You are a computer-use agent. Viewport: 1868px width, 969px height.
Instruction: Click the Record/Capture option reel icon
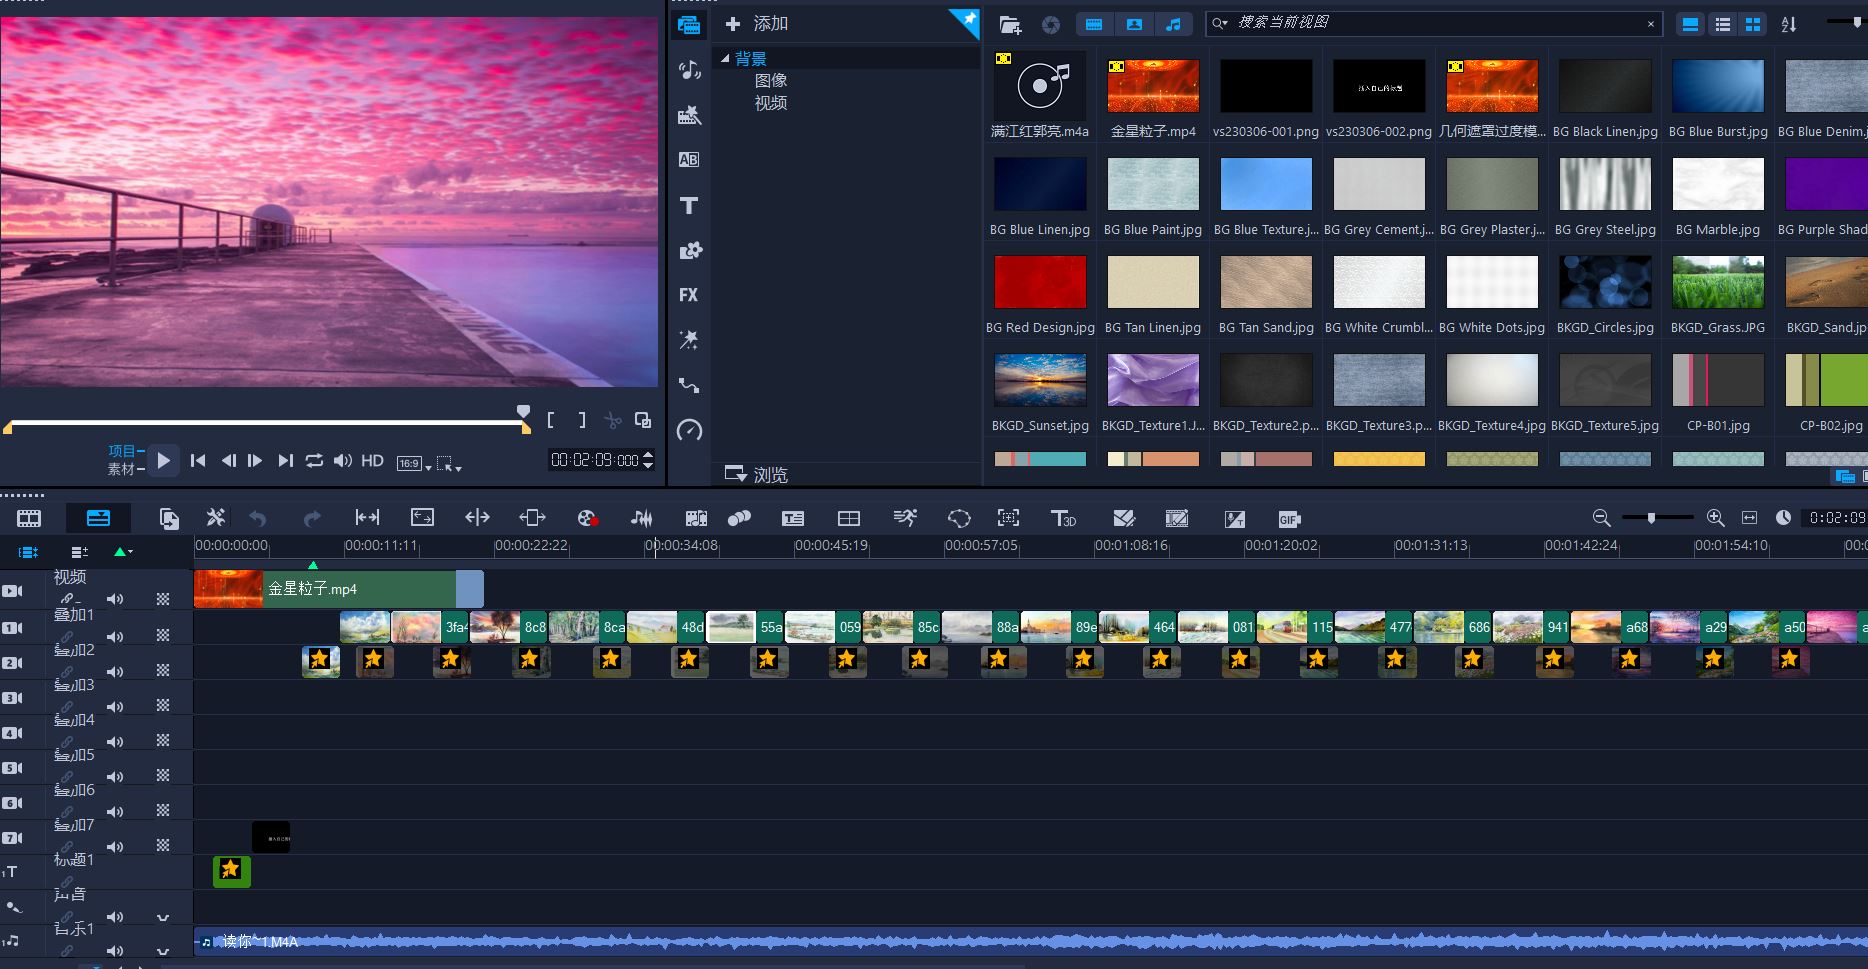click(587, 518)
